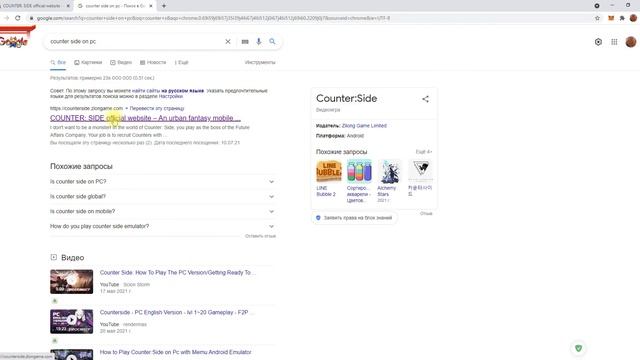Open 'Counterside - PC English Version' video link
Screen dimensions: 640x360
[x=177, y=312]
